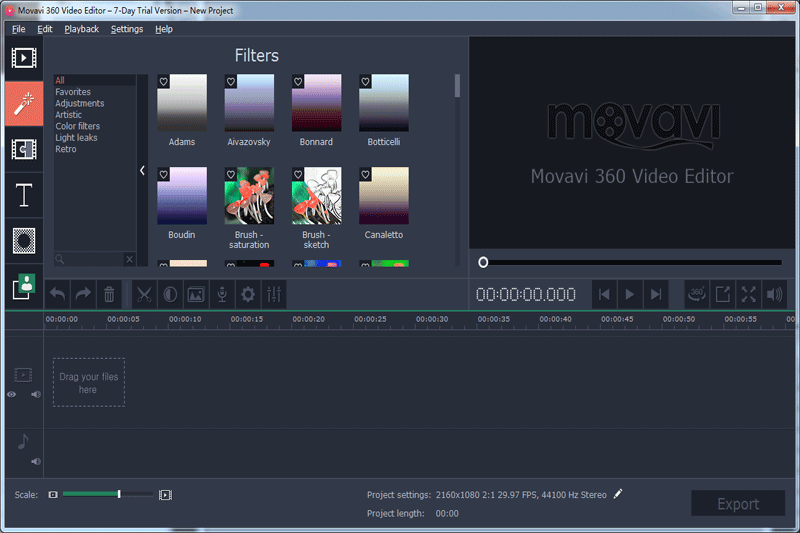Favorite the Bonnard filter heart
This screenshot has height=533, width=800.
(298, 81)
